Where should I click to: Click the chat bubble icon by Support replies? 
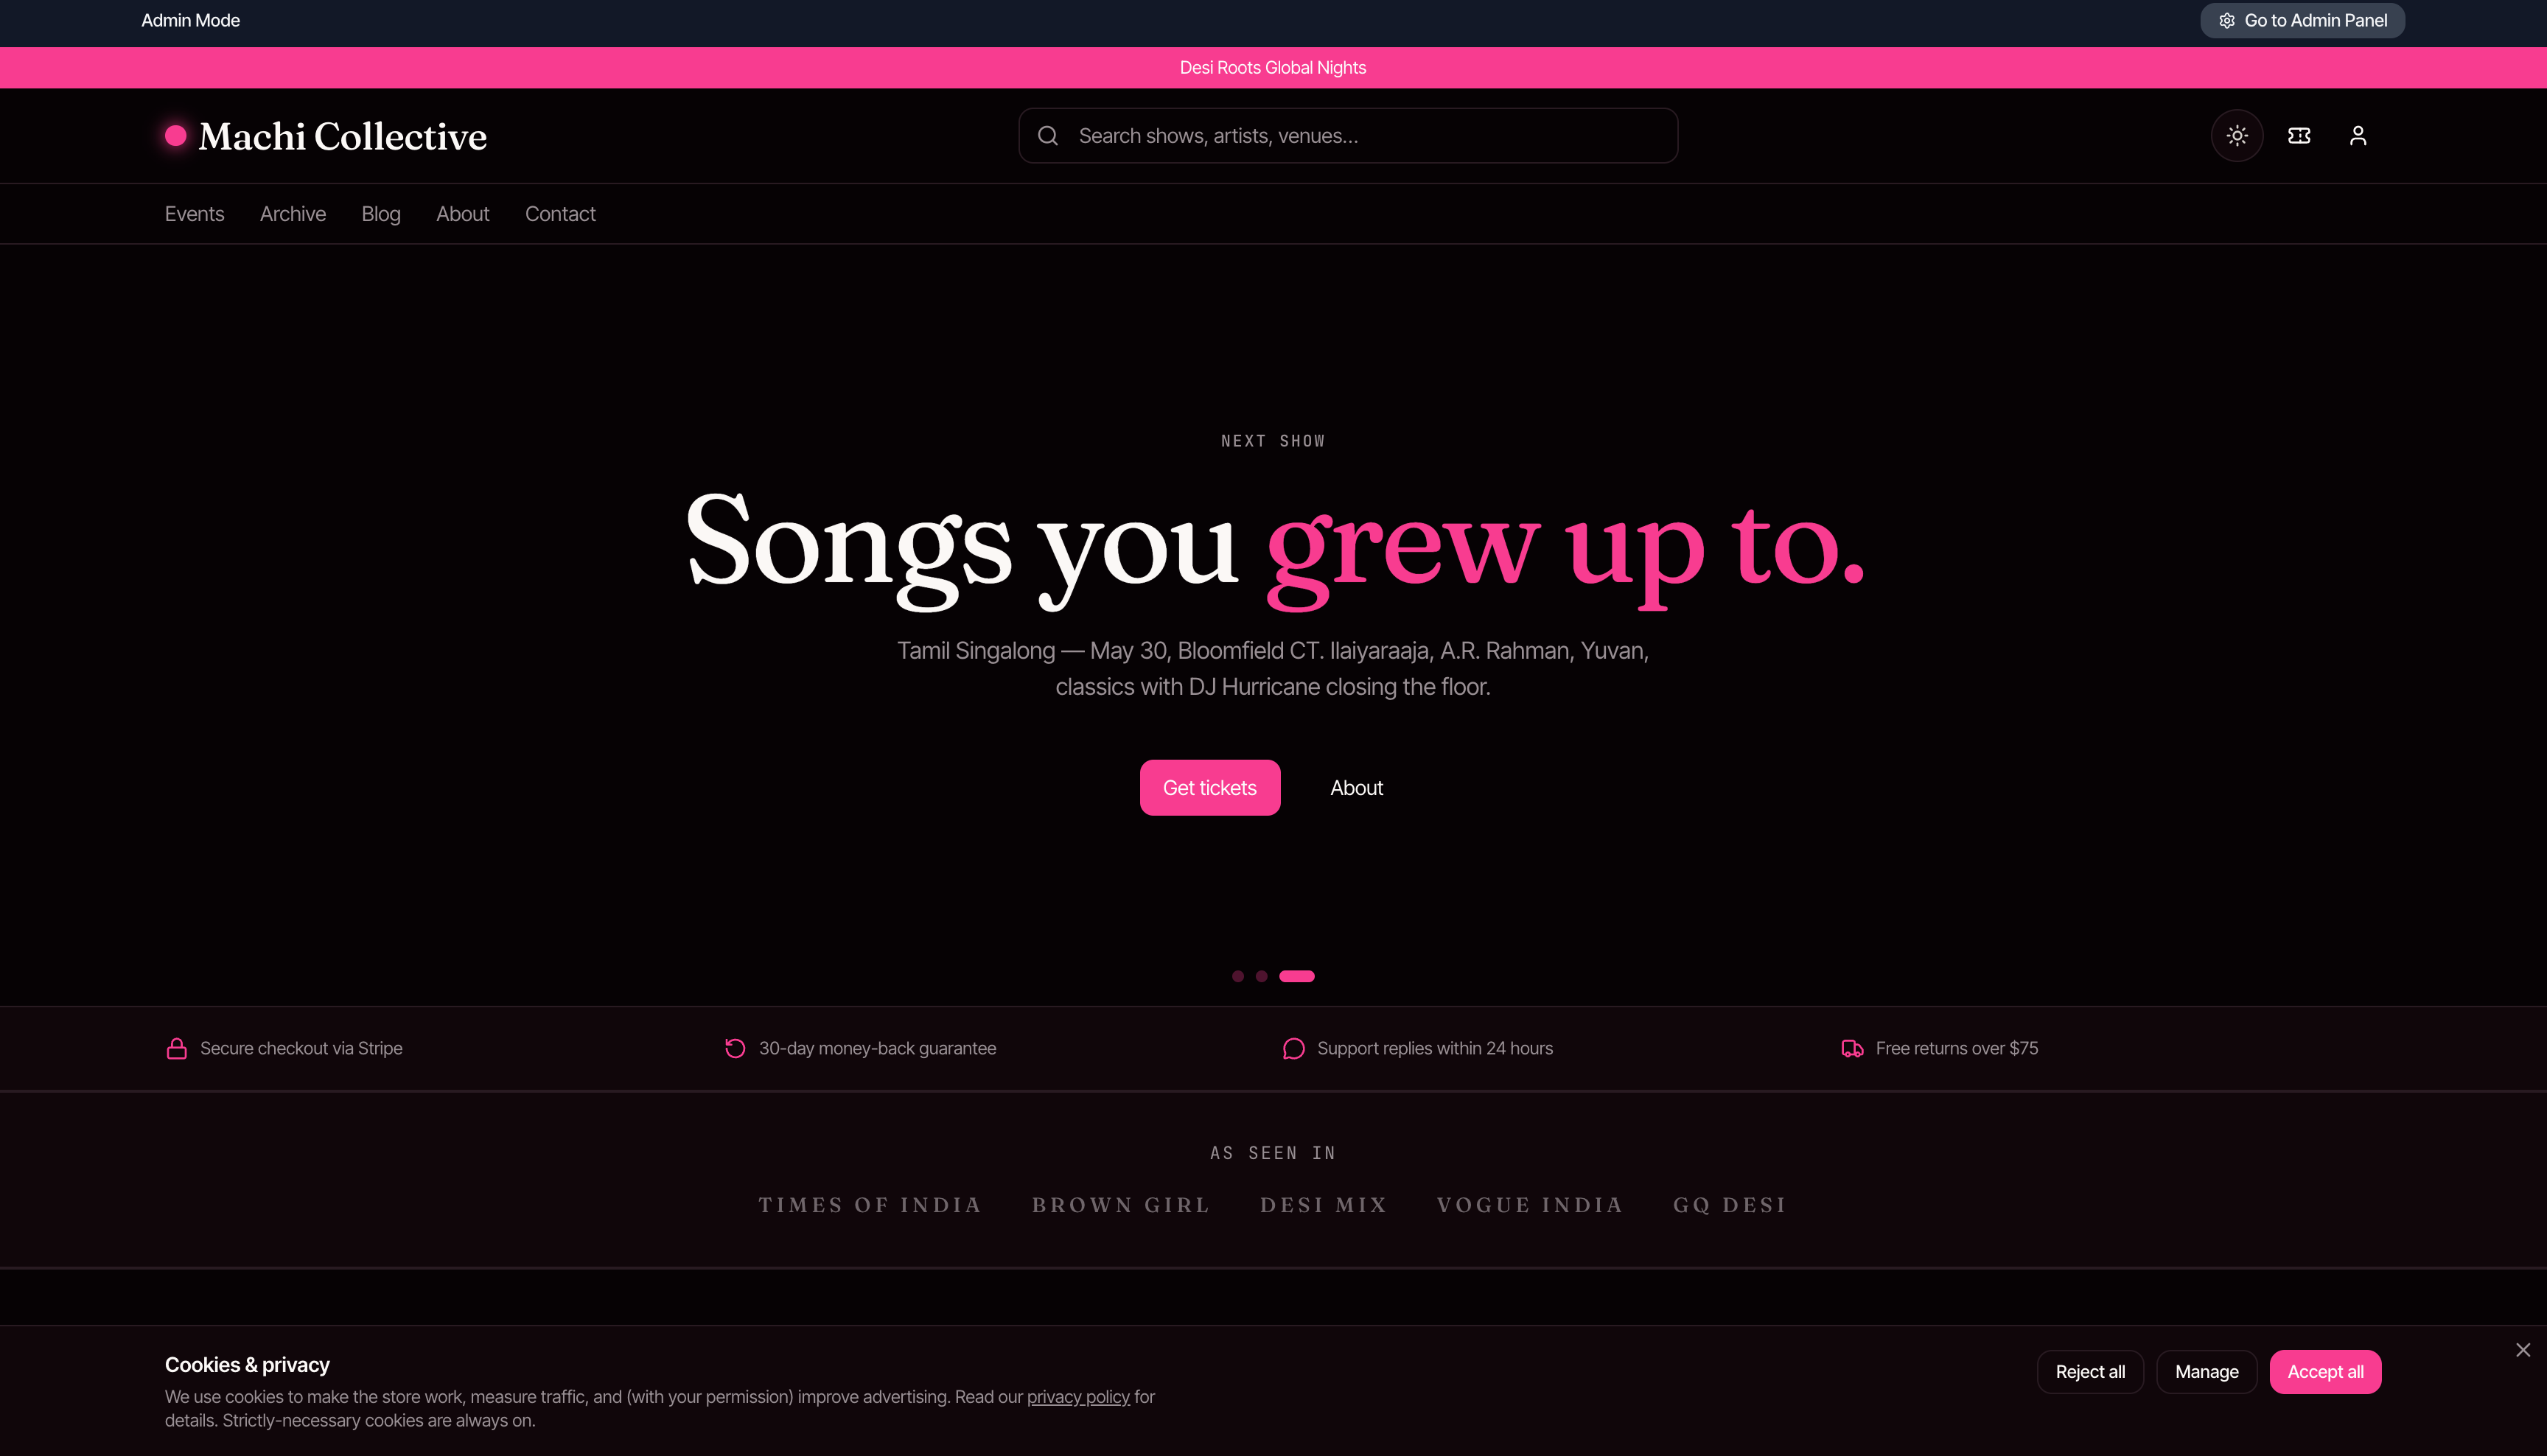1293,1048
